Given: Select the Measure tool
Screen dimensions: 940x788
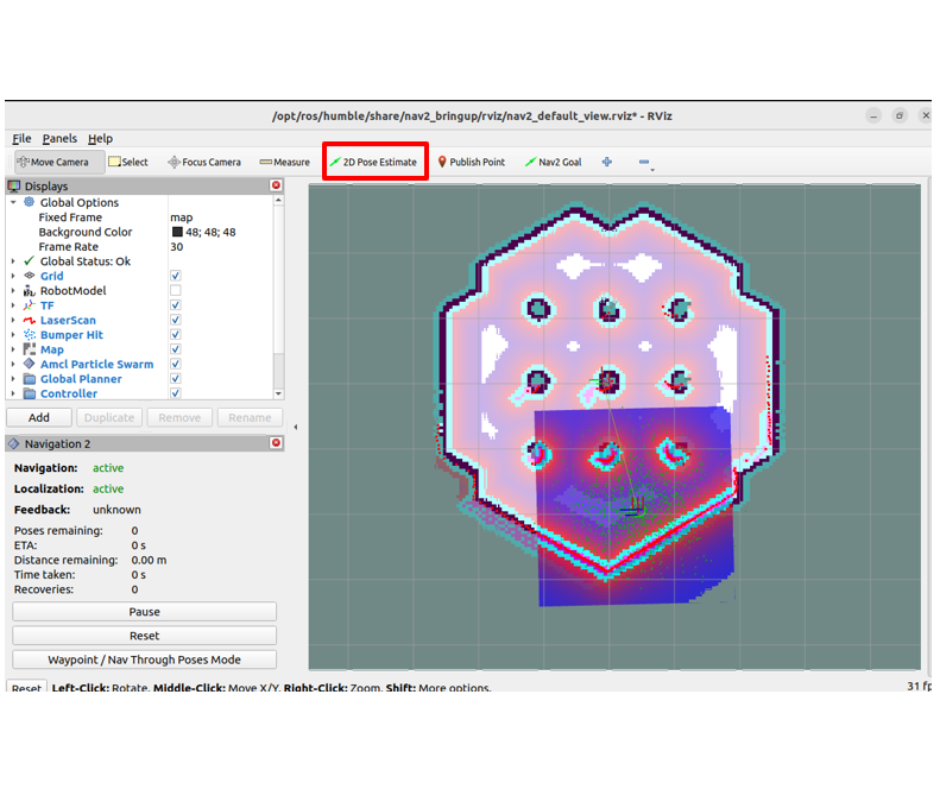Looking at the screenshot, I should click(x=285, y=162).
